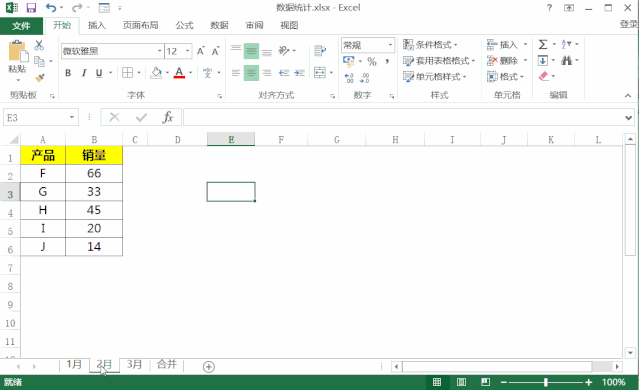639x390 pixels.
Task: Click the Clear eraser icon
Action: point(544,76)
